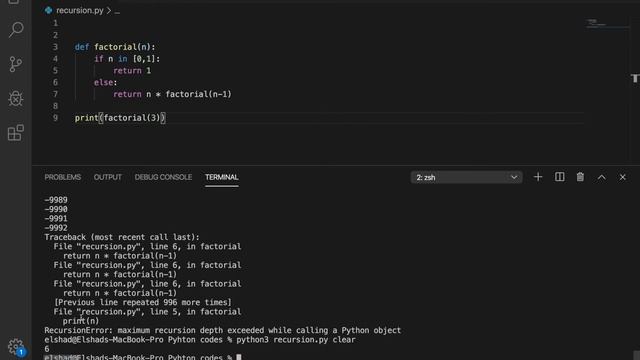Open the Manage gear menu
This screenshot has width=640, height=360.
tap(16, 347)
